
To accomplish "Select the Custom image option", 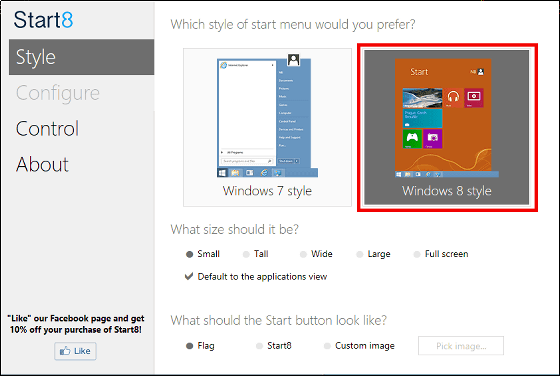I will [x=359, y=346].
